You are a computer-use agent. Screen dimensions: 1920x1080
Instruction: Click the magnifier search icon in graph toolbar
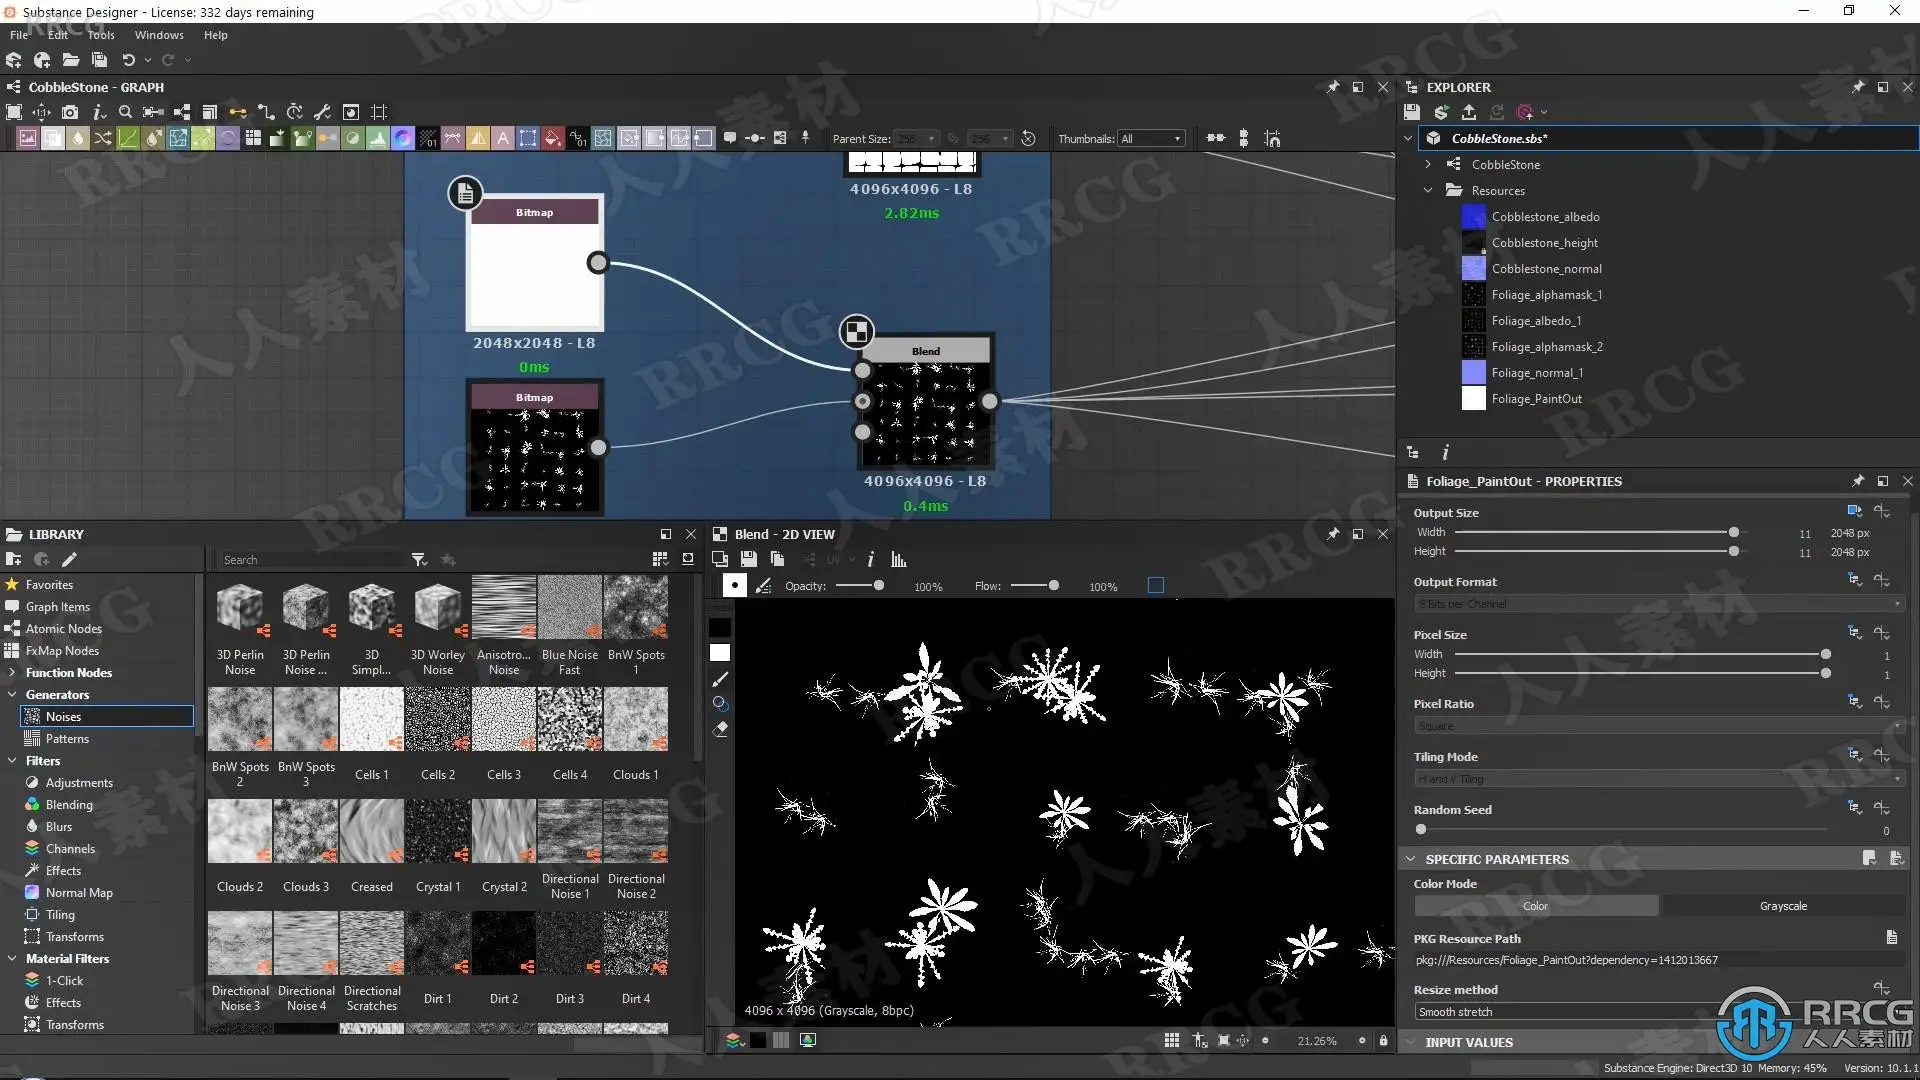[125, 112]
